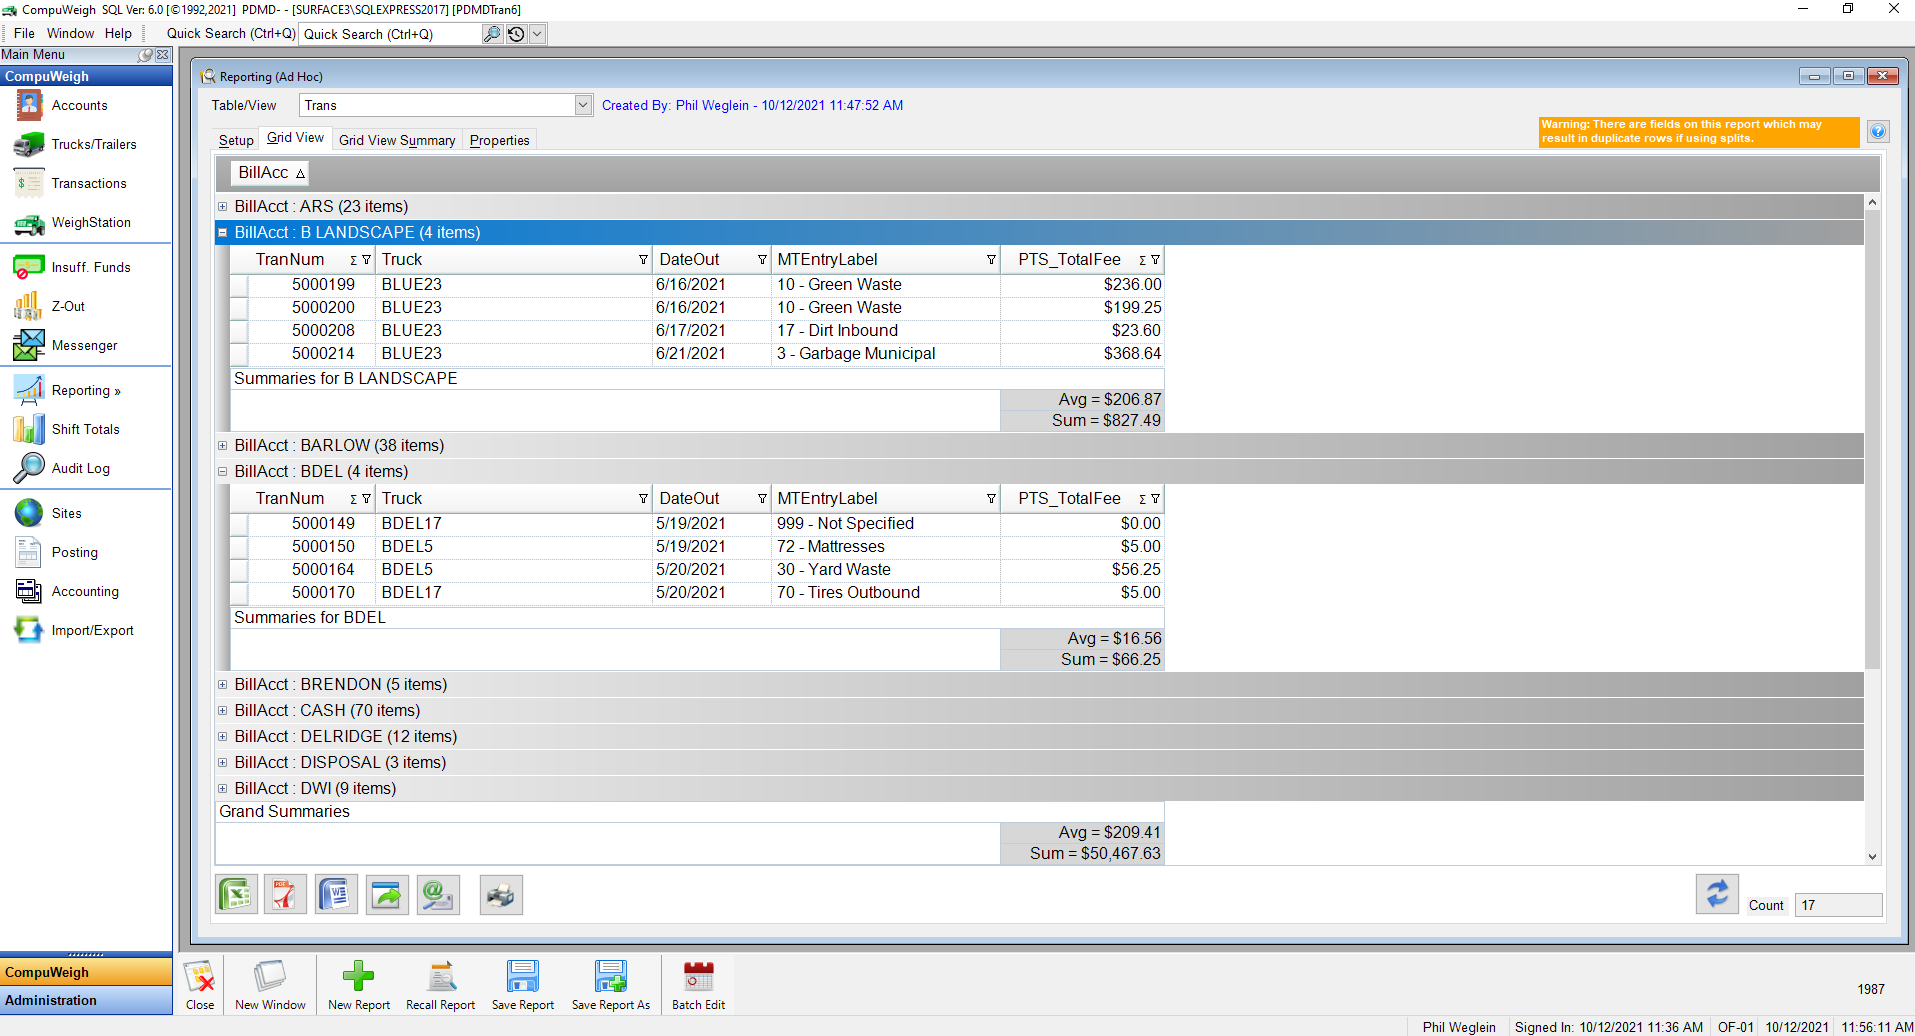Open the Window menu
This screenshot has width=1915, height=1036.
70,32
